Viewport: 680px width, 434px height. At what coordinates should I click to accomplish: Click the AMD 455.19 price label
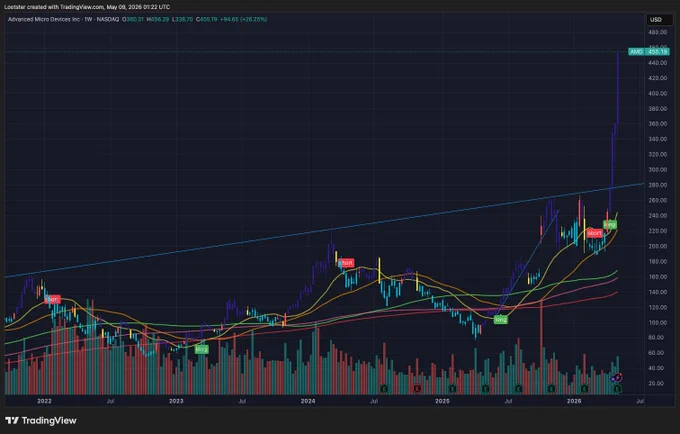click(649, 52)
